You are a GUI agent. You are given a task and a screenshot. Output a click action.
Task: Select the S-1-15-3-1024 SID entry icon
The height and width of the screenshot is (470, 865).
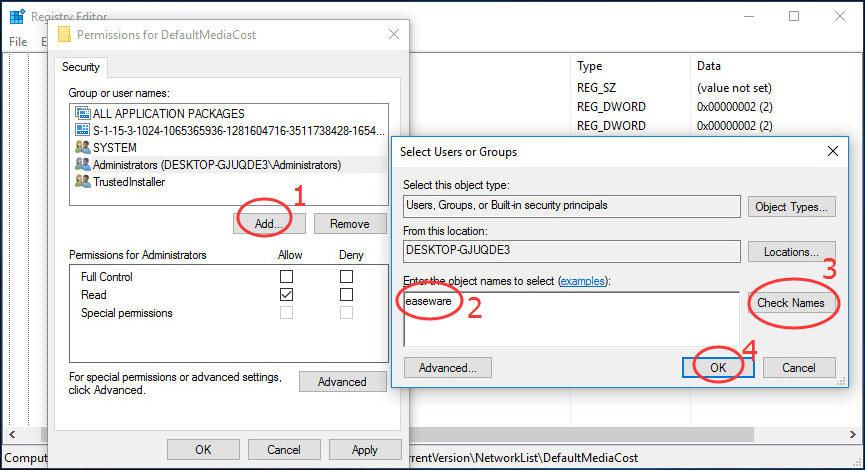point(83,130)
